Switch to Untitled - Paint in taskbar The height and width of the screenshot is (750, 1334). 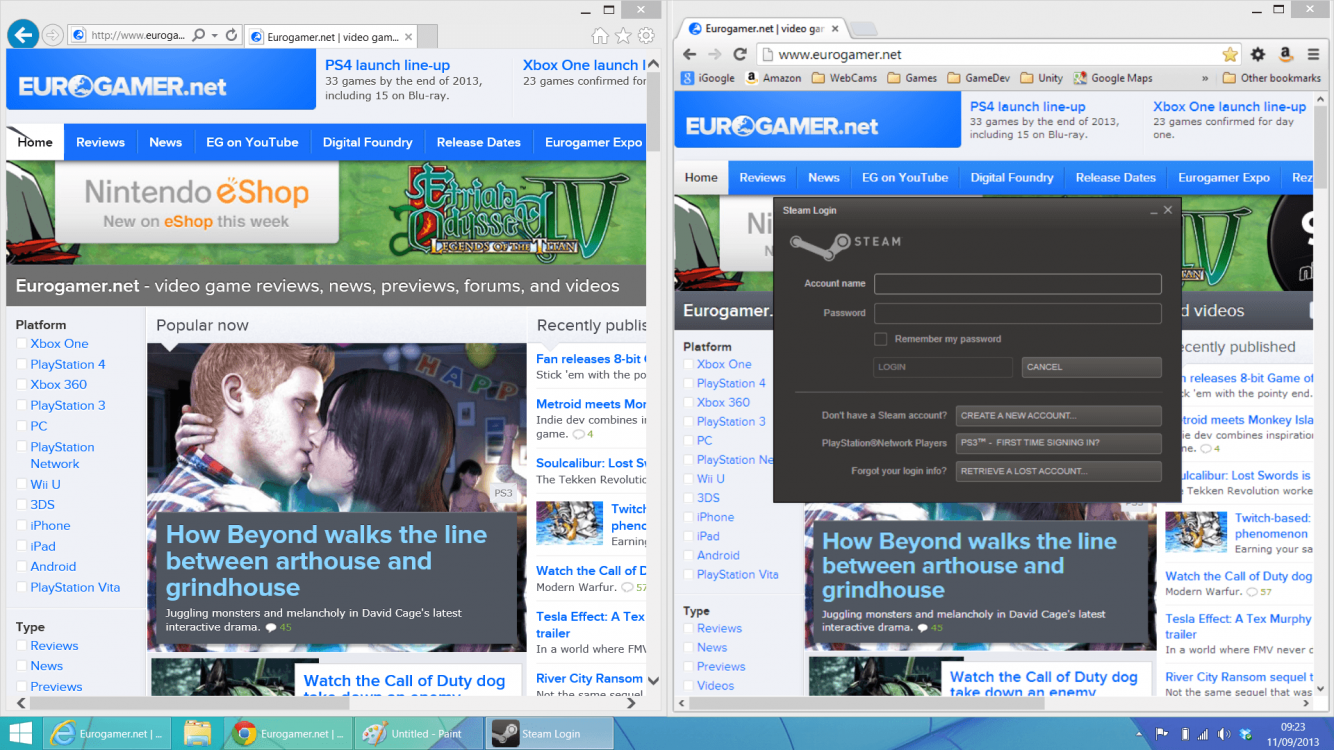pyautogui.click(x=419, y=733)
